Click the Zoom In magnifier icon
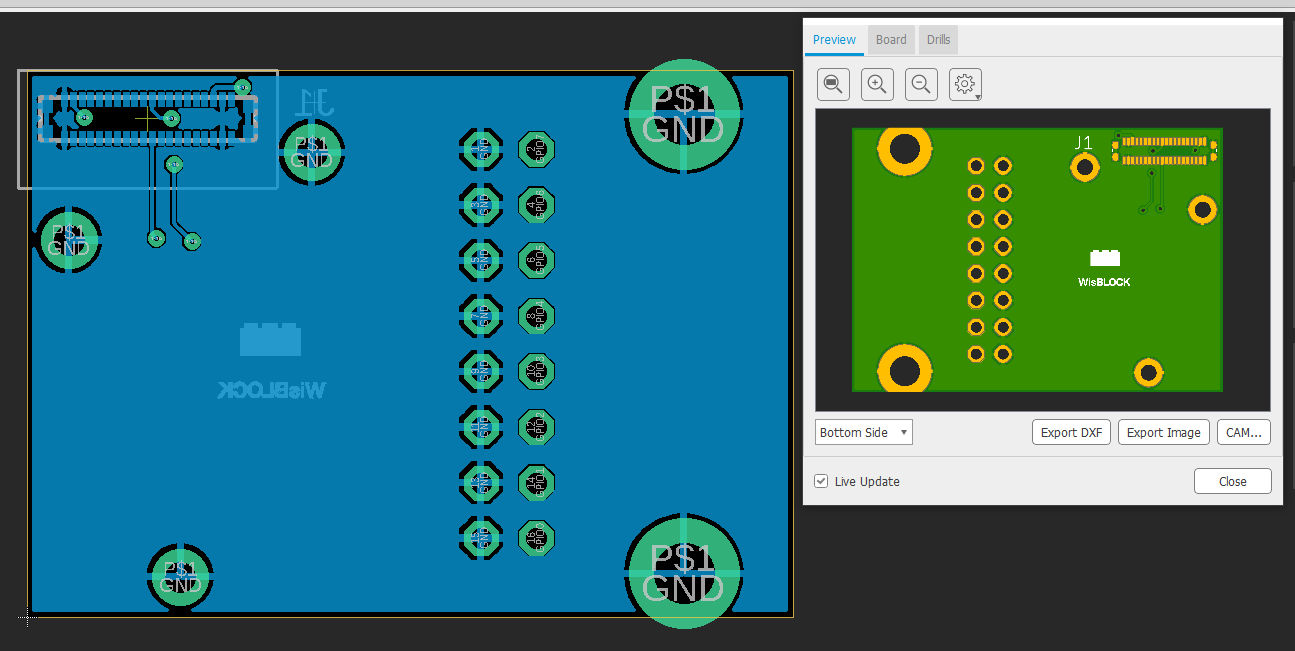1295x651 pixels. pos(877,84)
